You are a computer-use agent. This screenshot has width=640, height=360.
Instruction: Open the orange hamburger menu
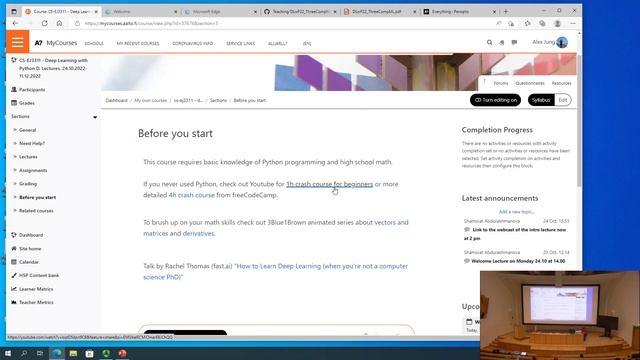18,42
